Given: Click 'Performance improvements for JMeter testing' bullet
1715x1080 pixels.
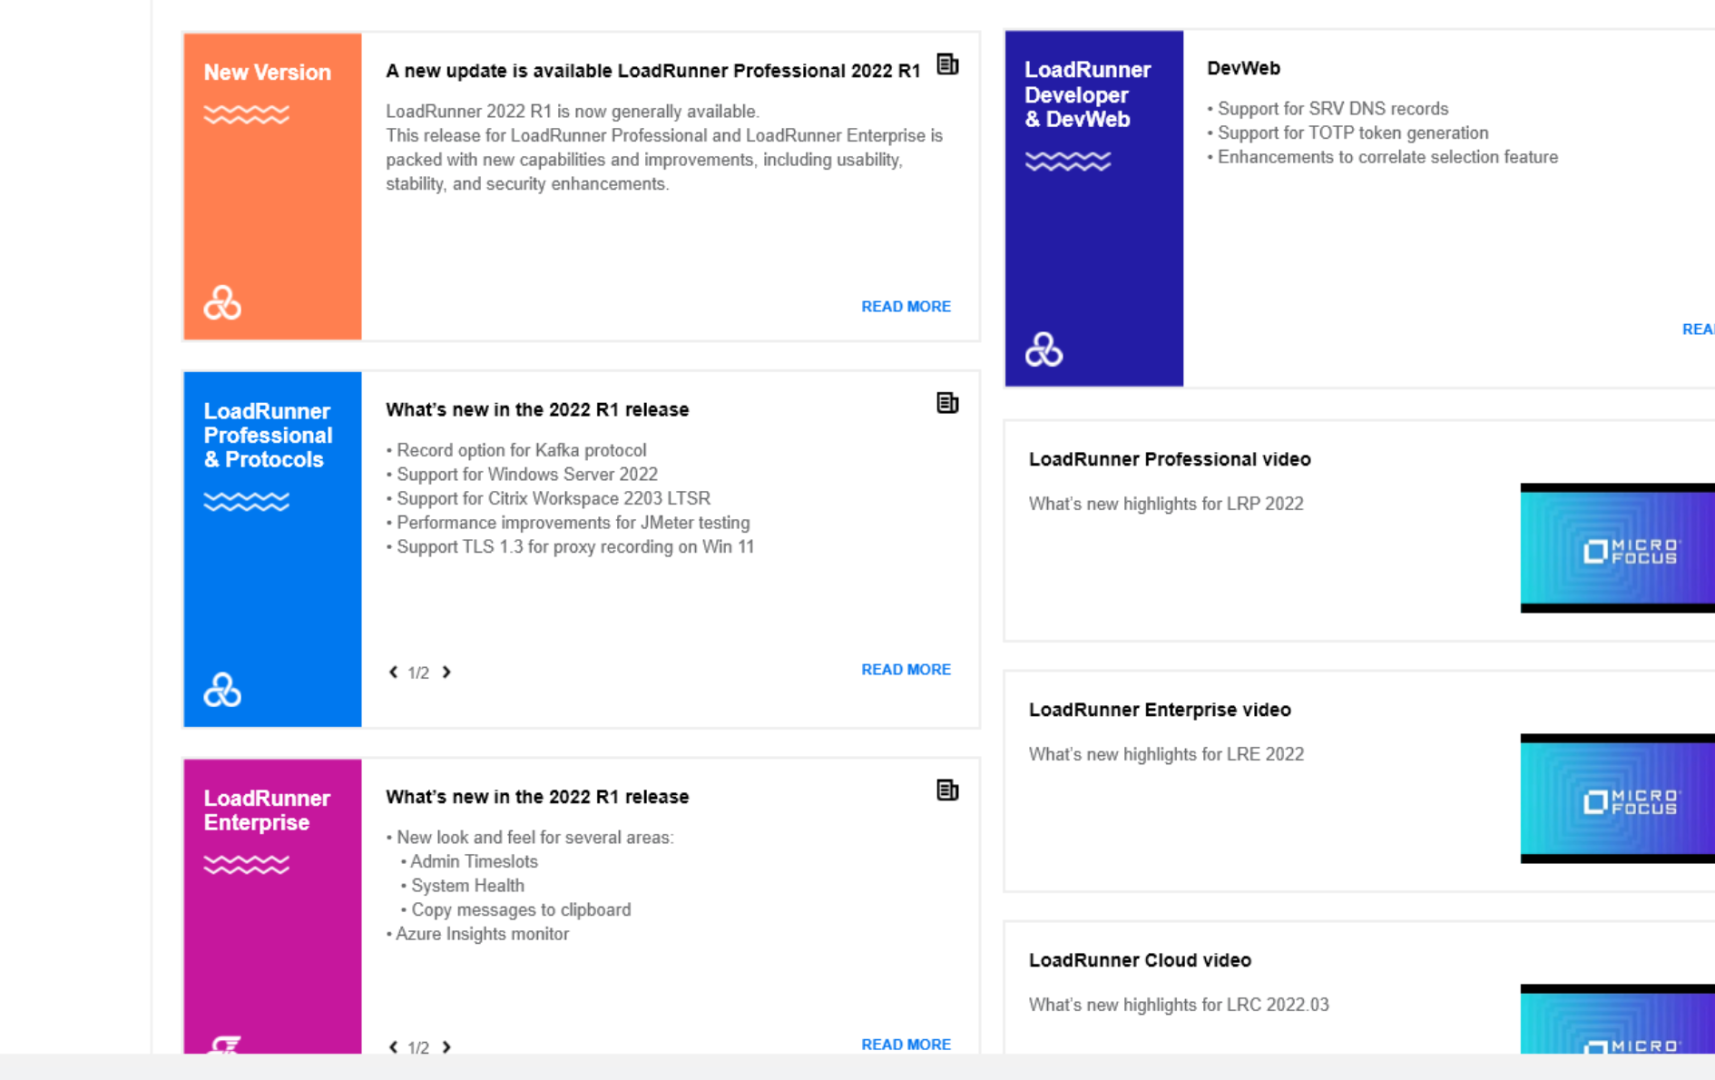Looking at the screenshot, I should (x=568, y=522).
